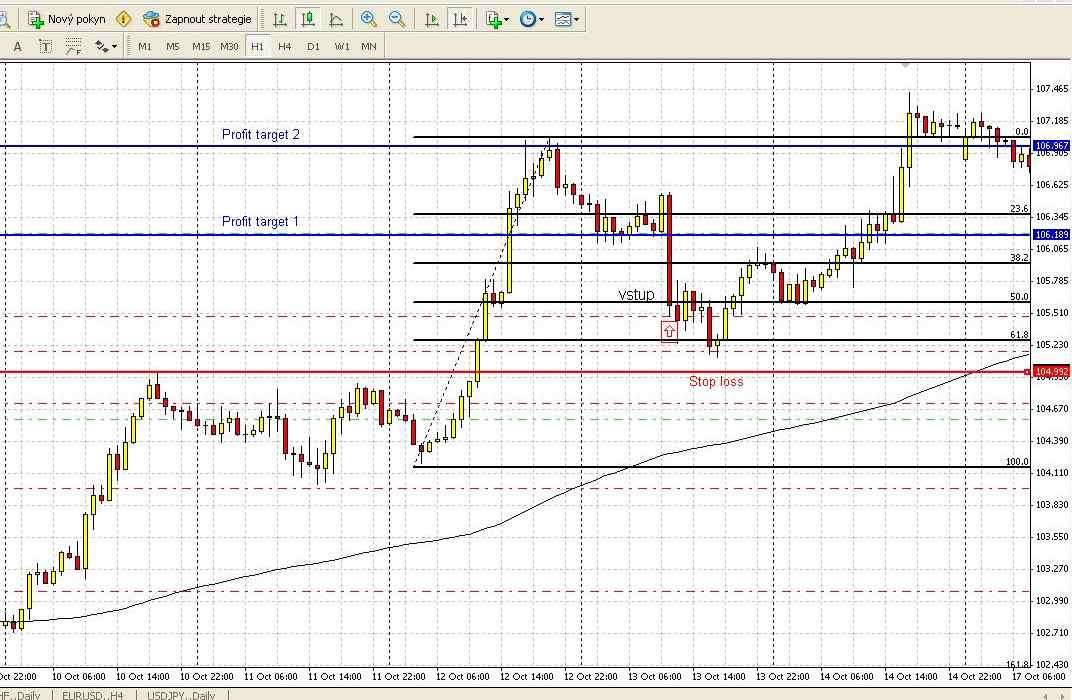Open the USDJPY..Daily chart tab
The width and height of the screenshot is (1072, 700).
181,695
